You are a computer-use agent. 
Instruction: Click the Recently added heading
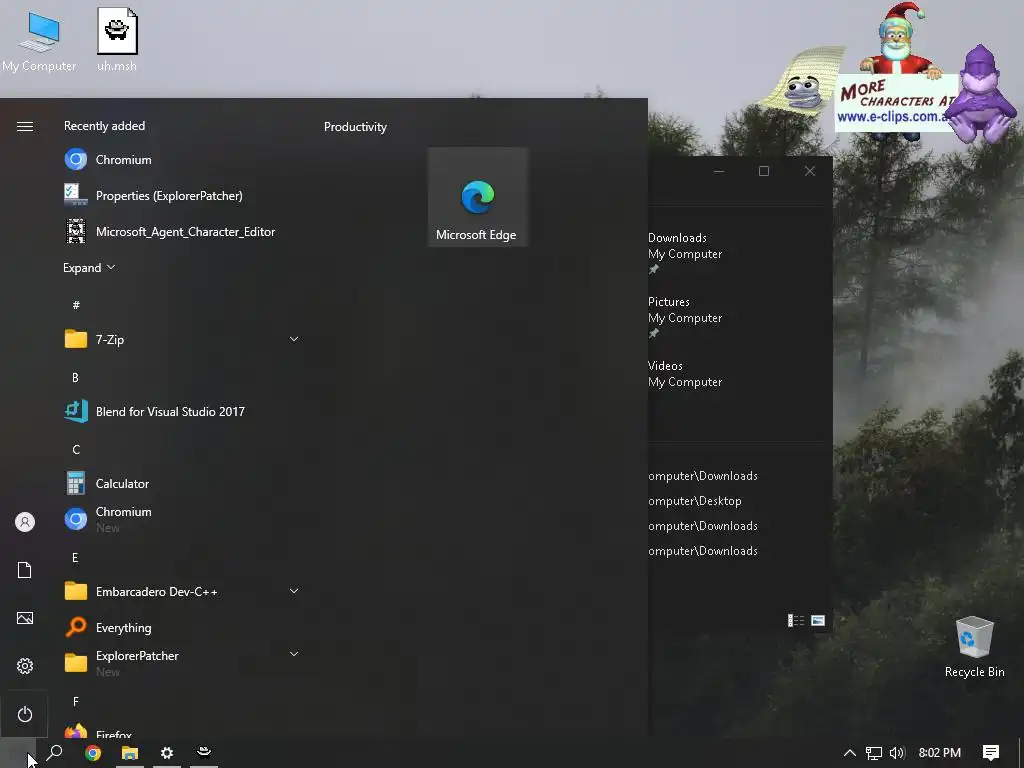click(x=104, y=126)
